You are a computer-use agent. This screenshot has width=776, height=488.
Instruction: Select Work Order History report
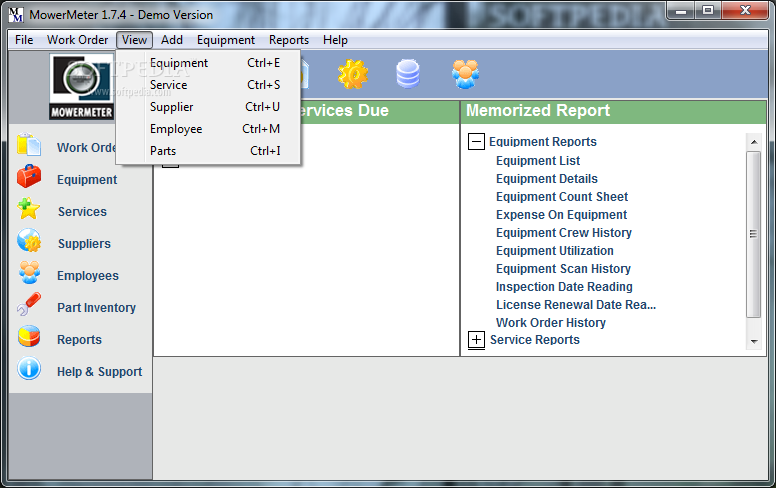551,323
